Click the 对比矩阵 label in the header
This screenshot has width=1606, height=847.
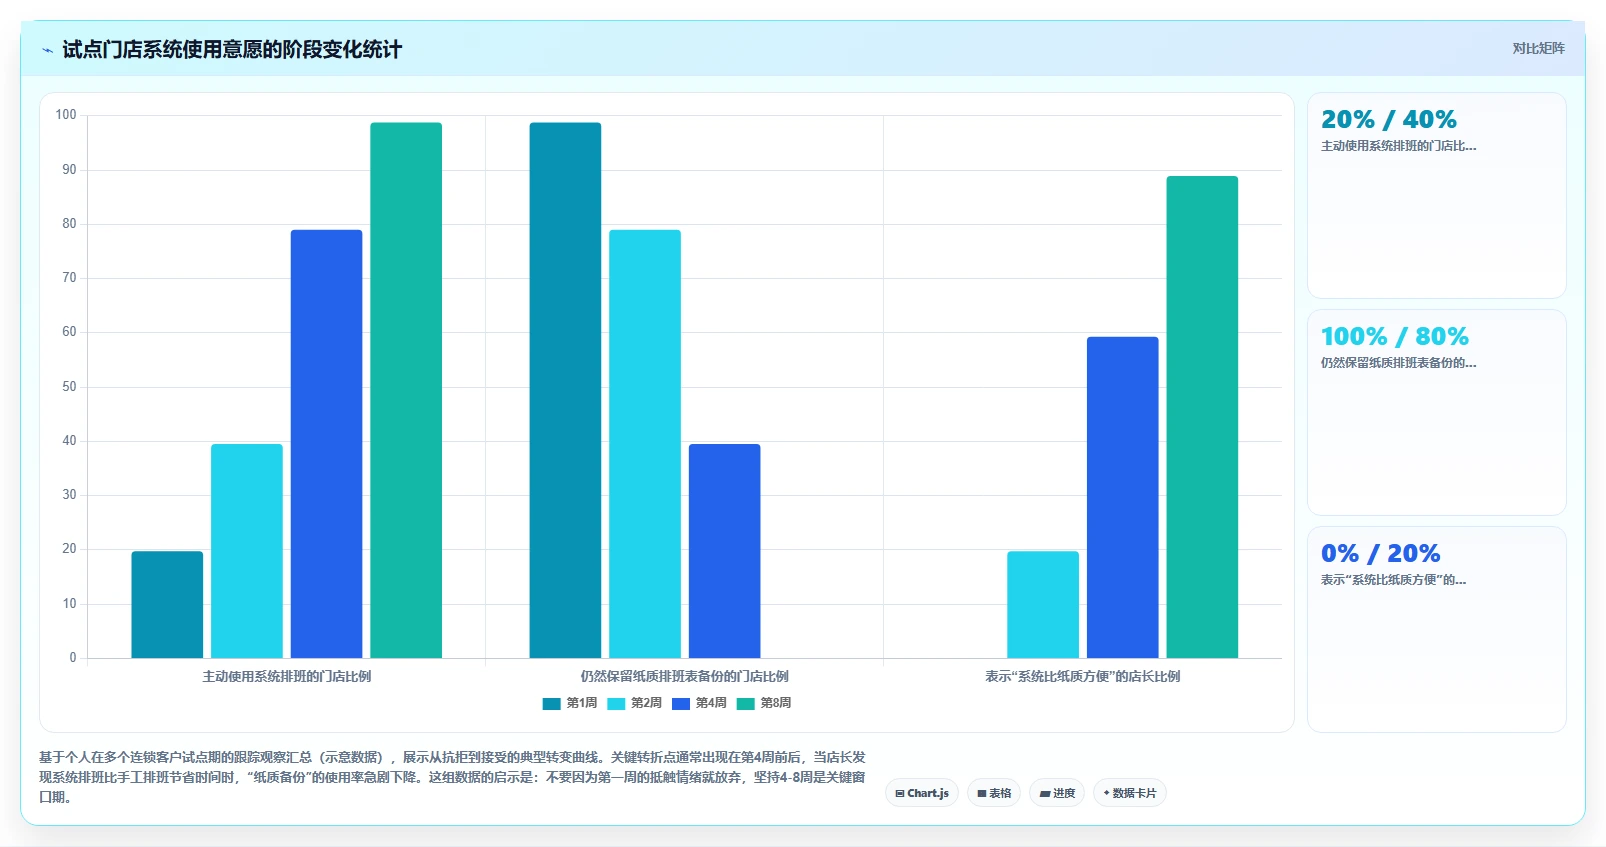(x=1538, y=48)
